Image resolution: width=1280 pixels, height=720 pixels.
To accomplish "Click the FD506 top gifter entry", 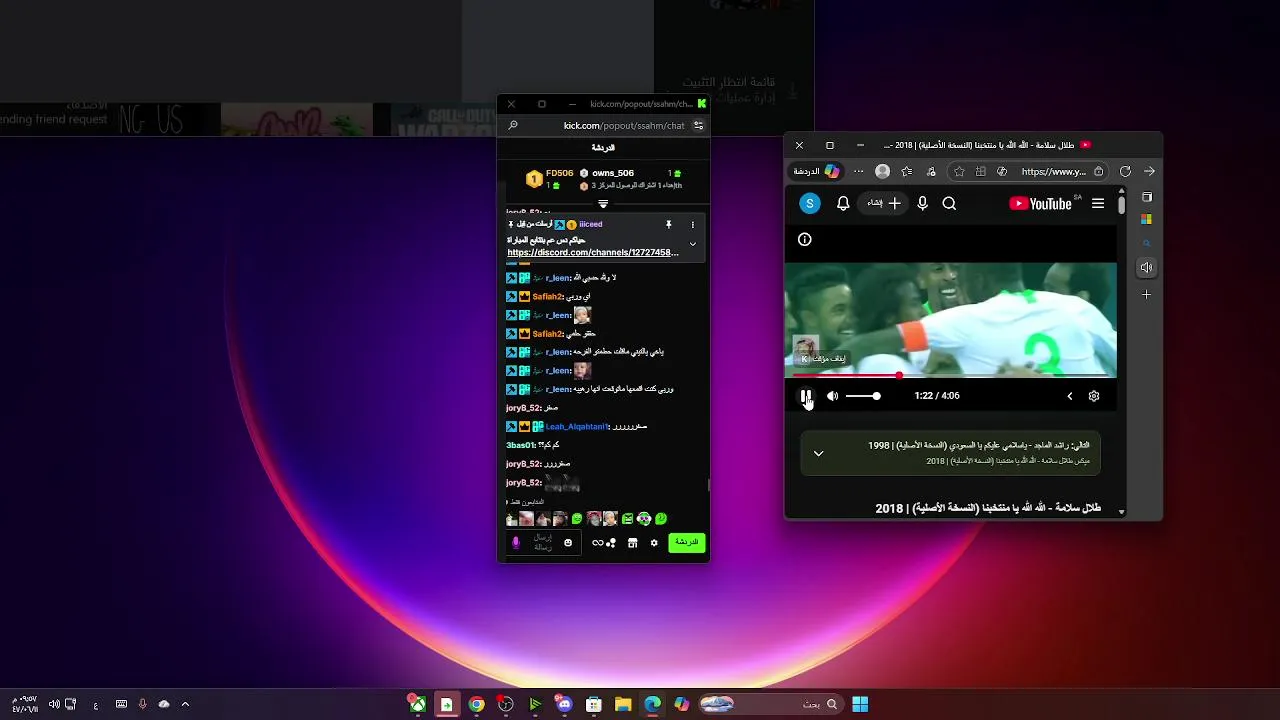I will coord(550,179).
